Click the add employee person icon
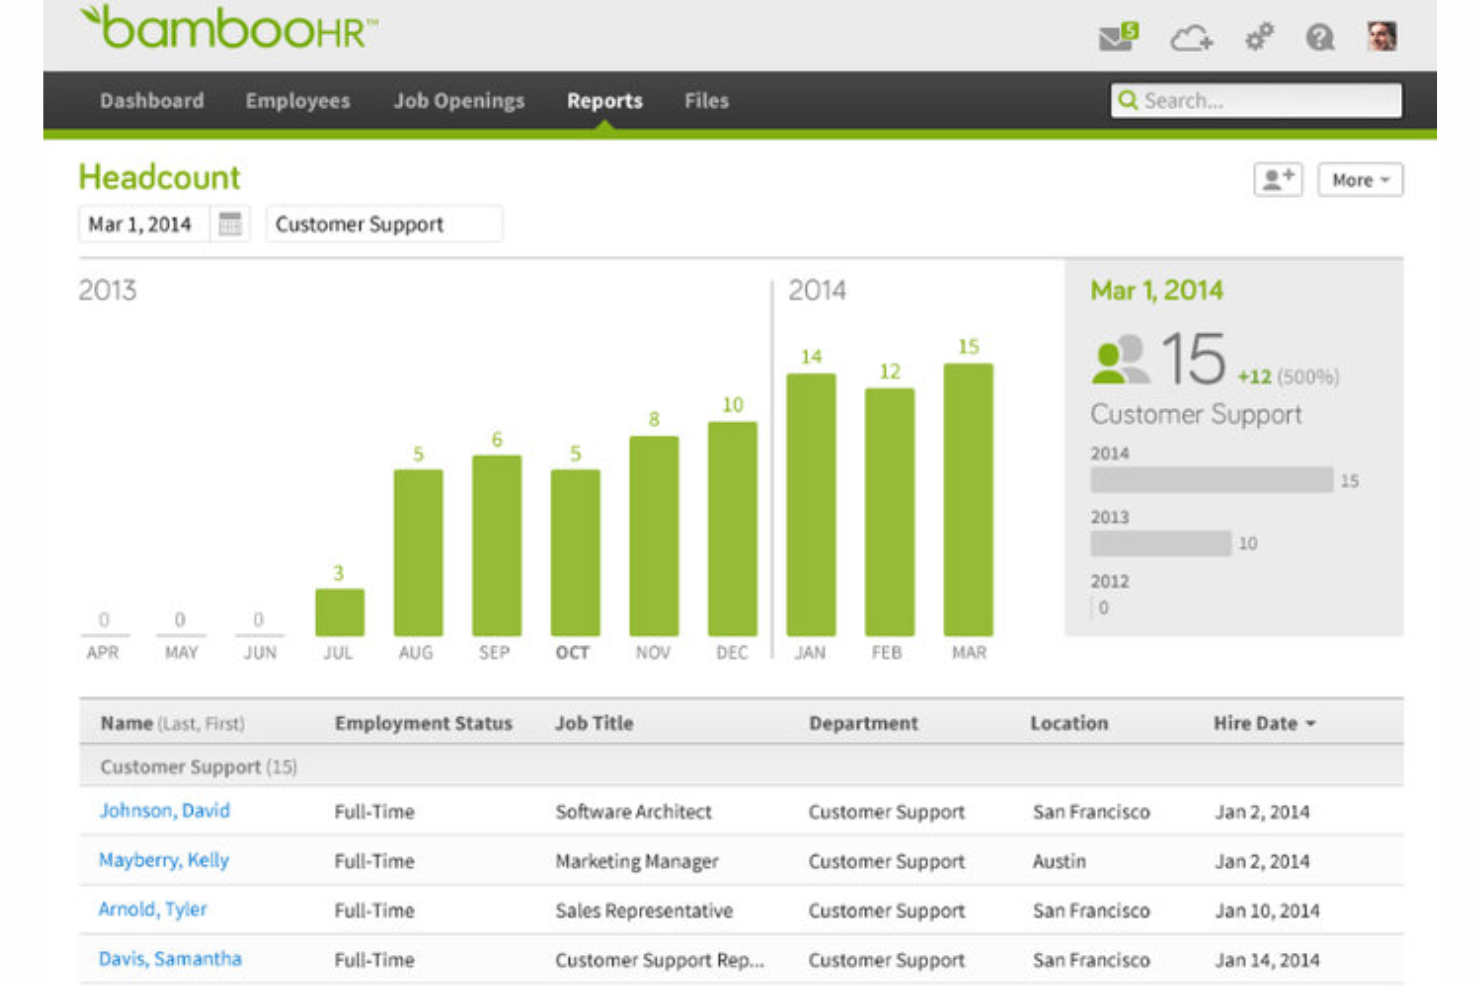The image size is (1480, 987). point(1277,179)
